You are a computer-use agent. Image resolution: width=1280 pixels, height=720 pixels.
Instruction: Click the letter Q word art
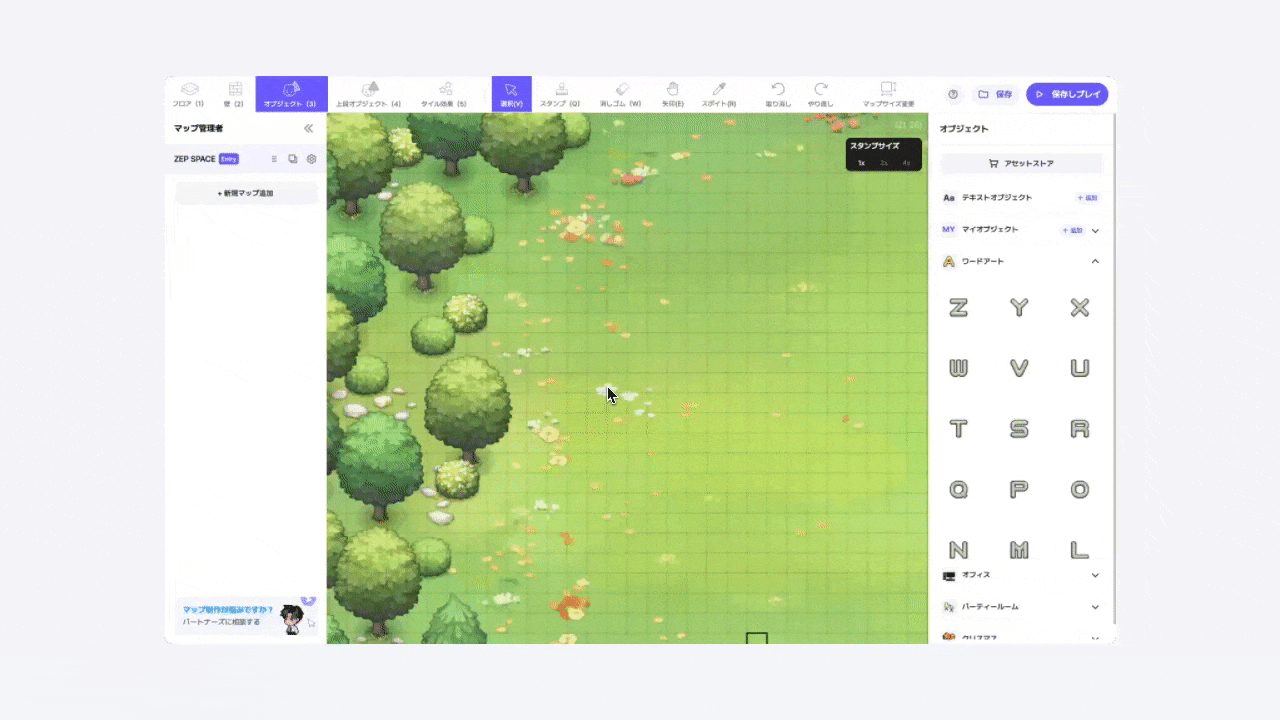pyautogui.click(x=958, y=490)
